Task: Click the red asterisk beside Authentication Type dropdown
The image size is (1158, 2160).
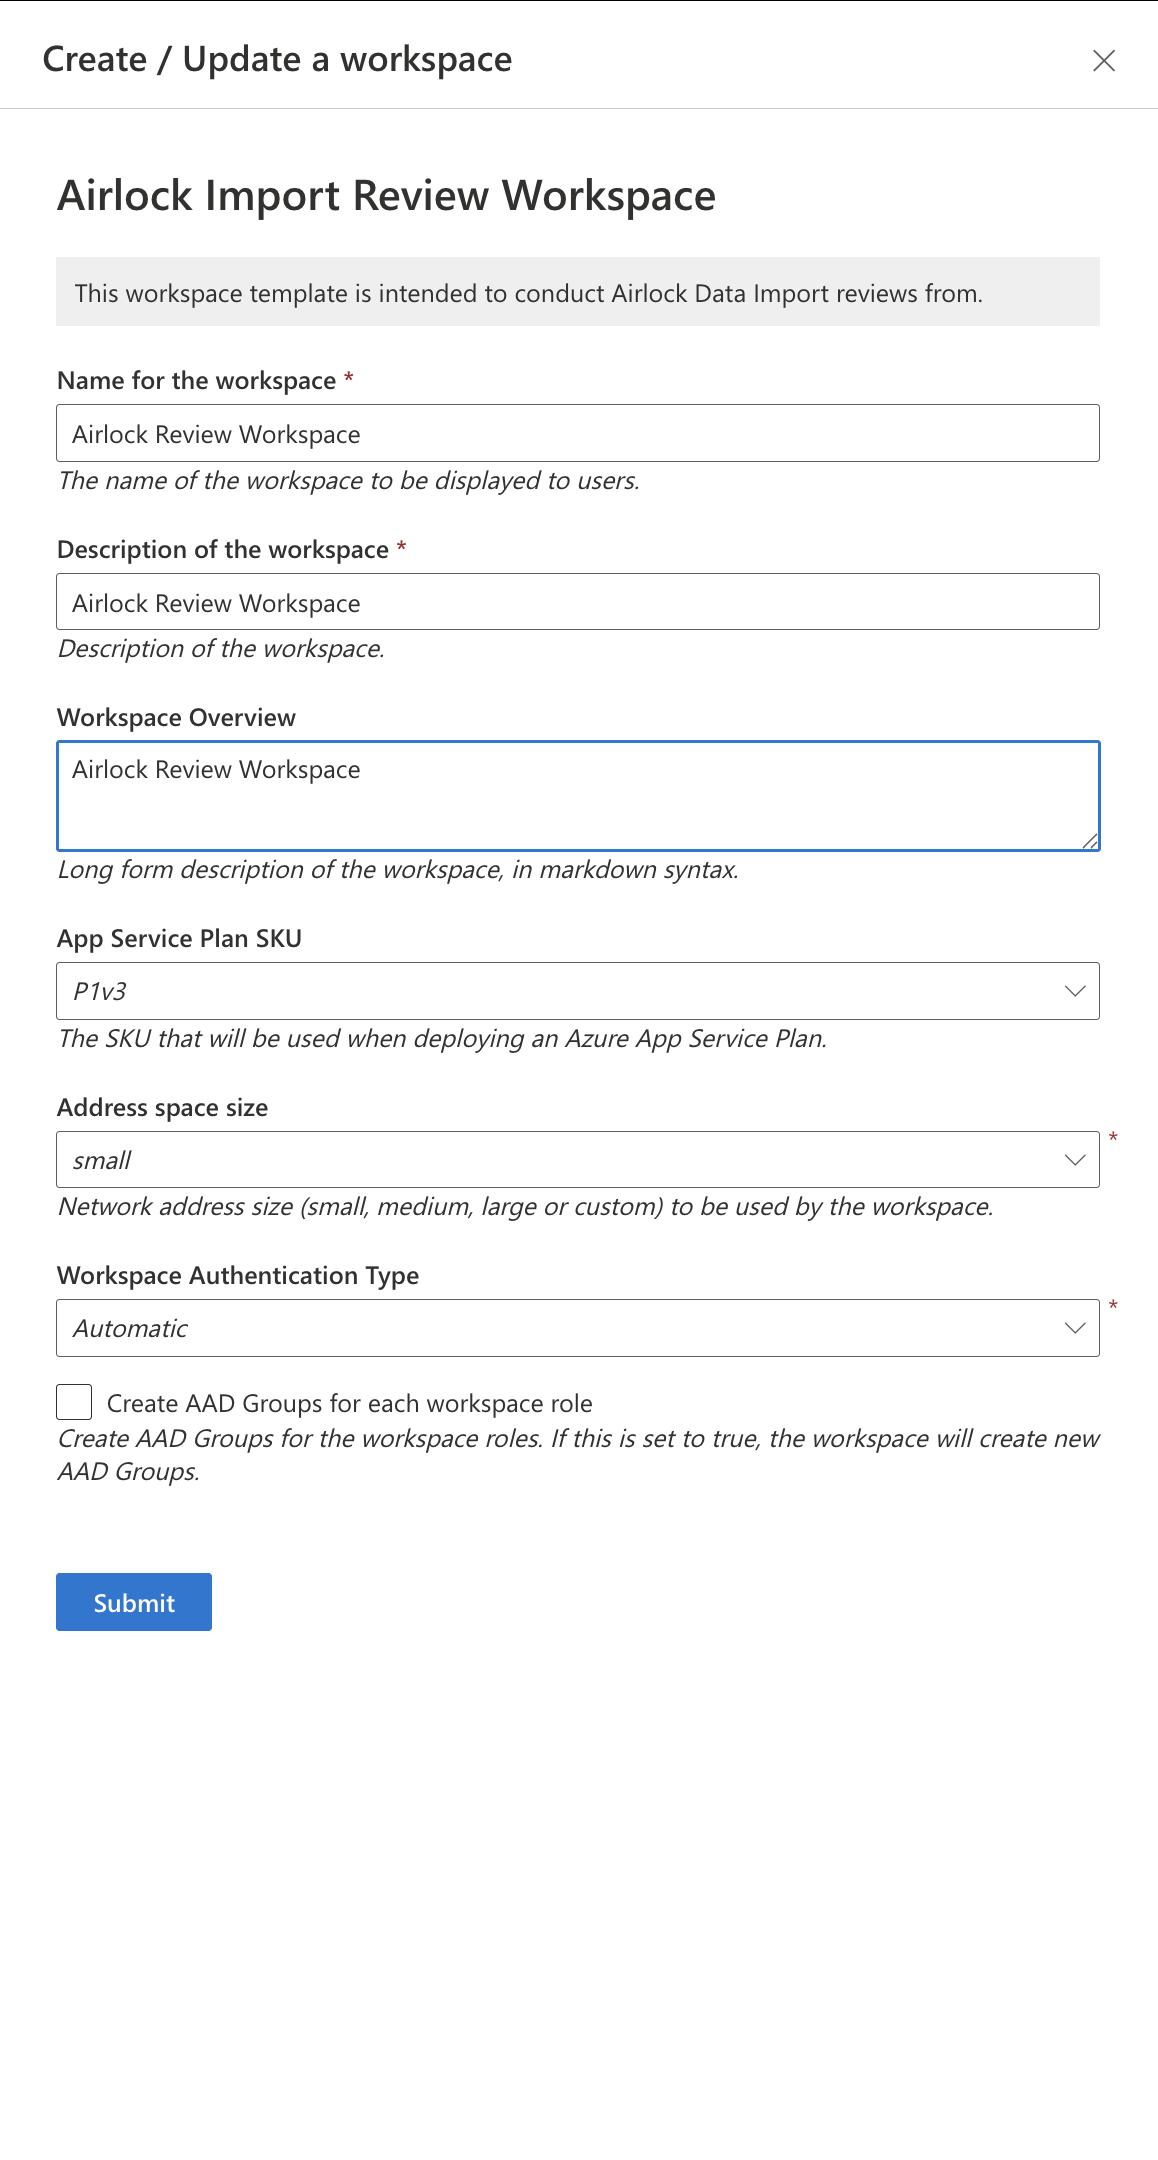Action: point(1113,1306)
